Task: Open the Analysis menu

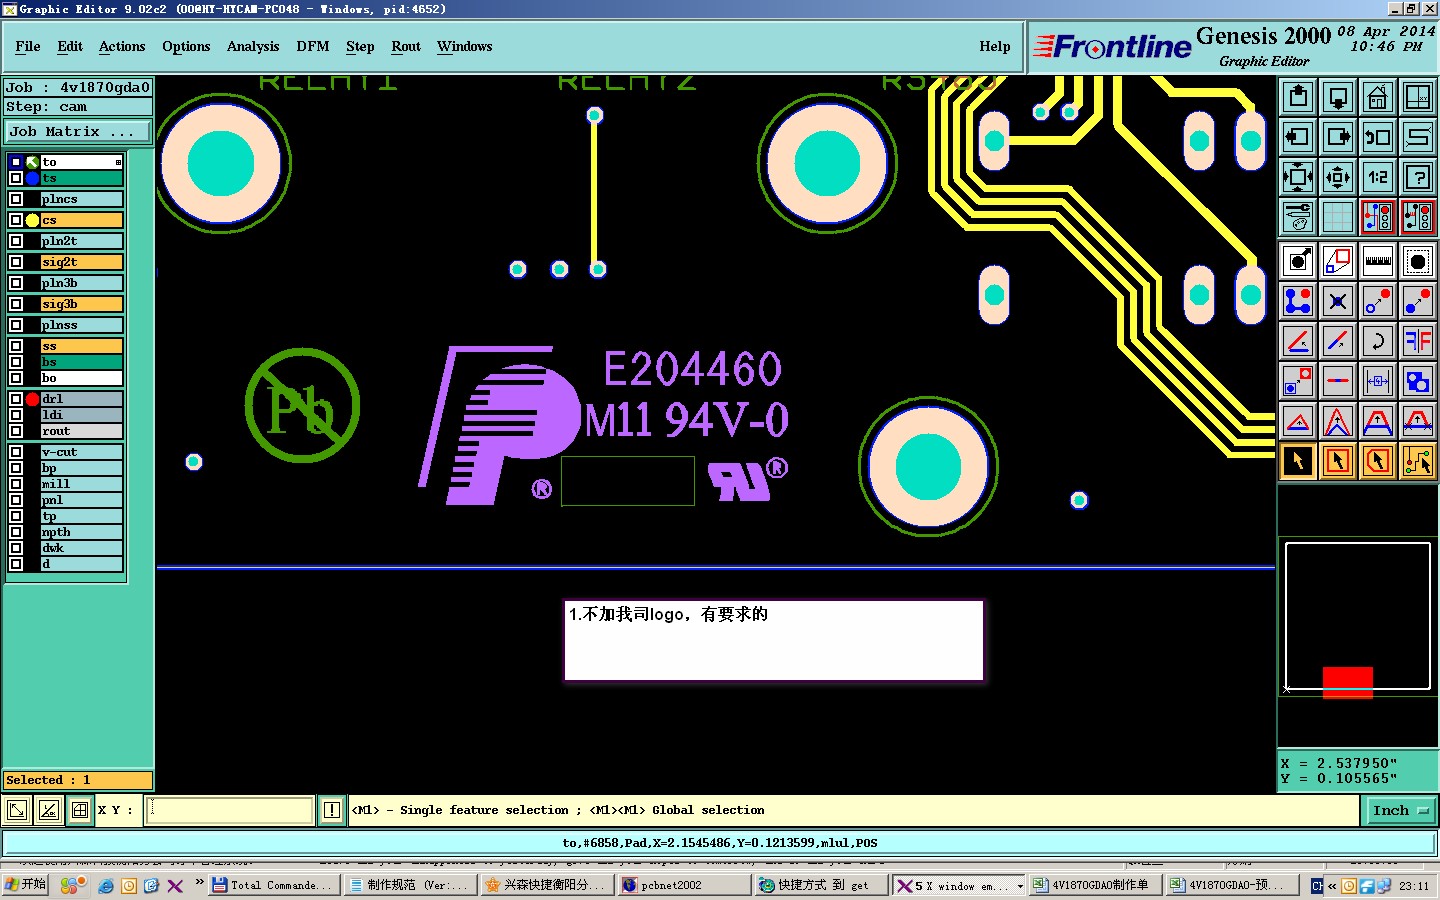Action: (253, 46)
